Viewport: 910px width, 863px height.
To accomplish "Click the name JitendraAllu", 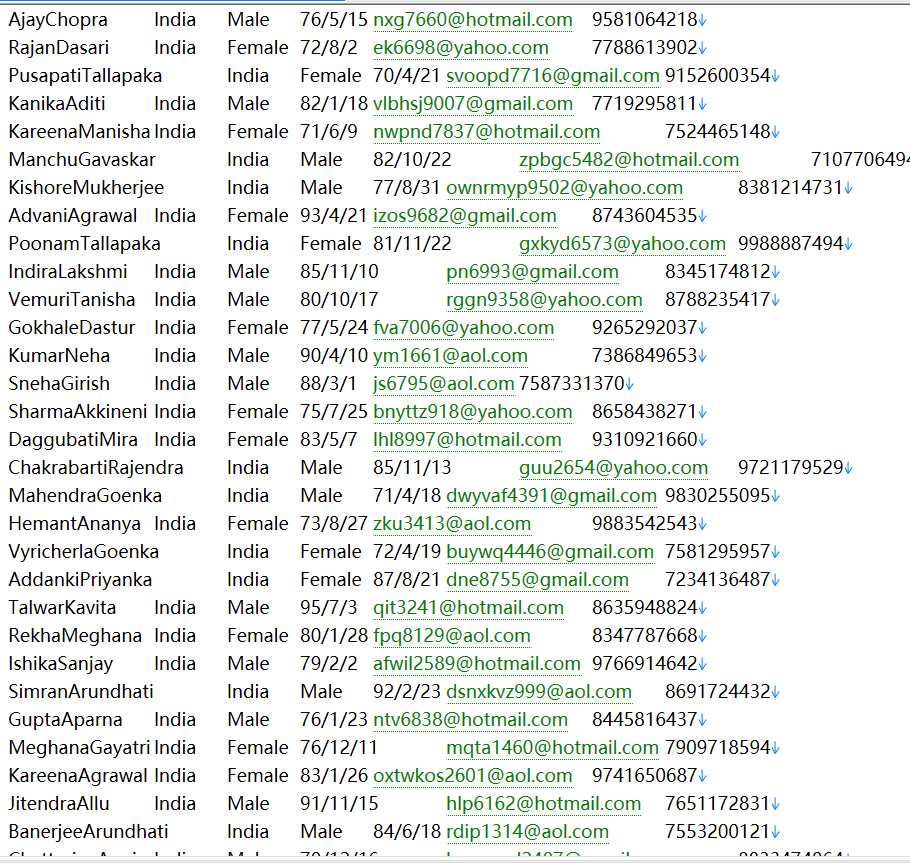I will pyautogui.click(x=59, y=803).
